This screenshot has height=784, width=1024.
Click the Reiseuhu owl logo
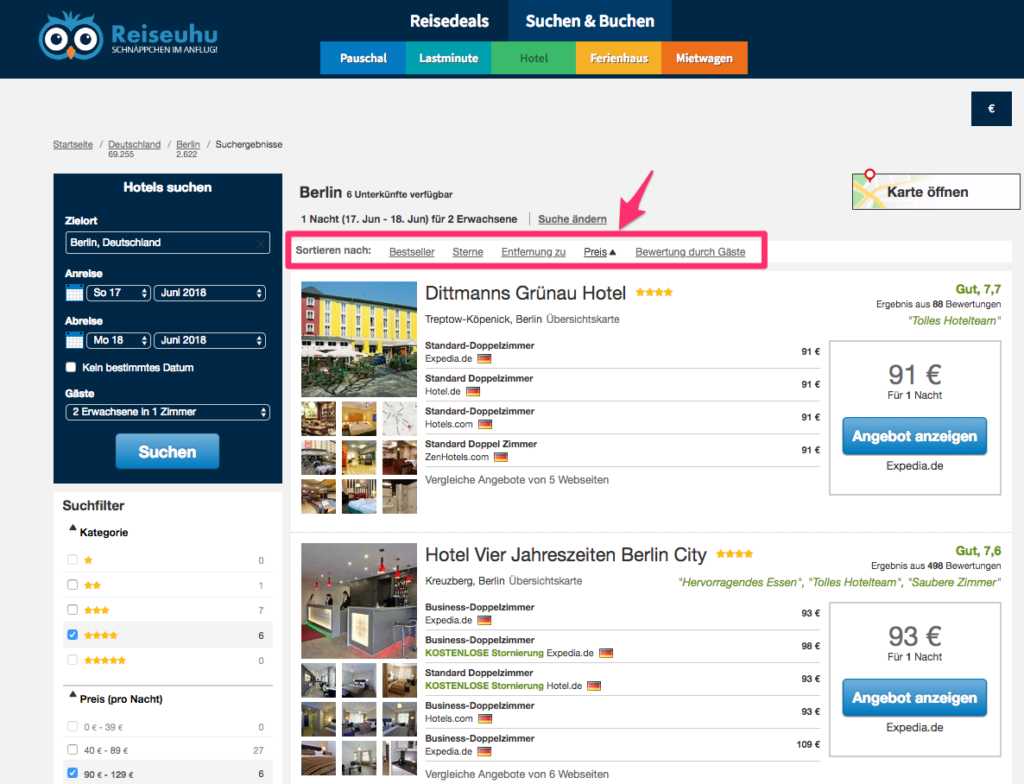(x=71, y=36)
